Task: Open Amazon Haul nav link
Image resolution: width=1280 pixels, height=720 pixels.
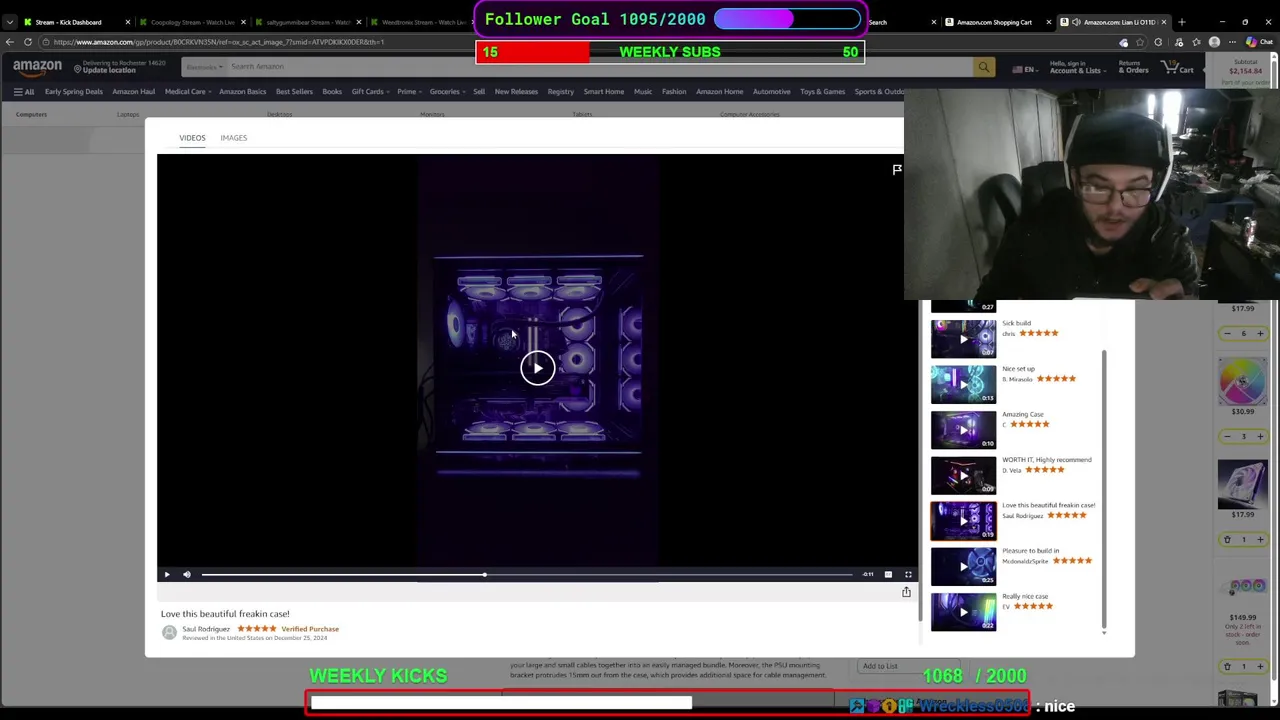Action: point(133,92)
